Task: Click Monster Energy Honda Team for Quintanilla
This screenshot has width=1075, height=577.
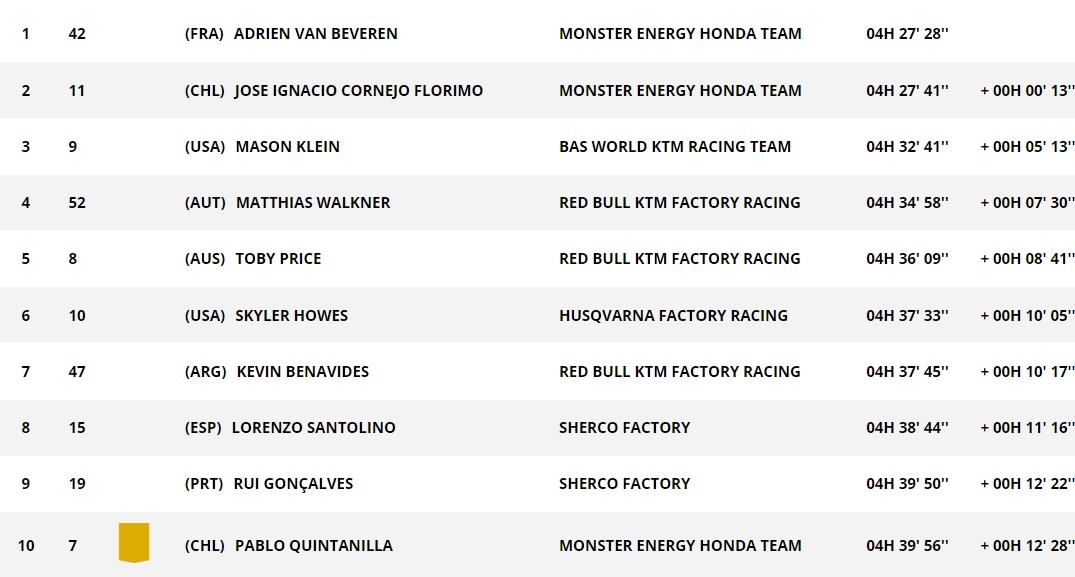Action: pyautogui.click(x=680, y=546)
